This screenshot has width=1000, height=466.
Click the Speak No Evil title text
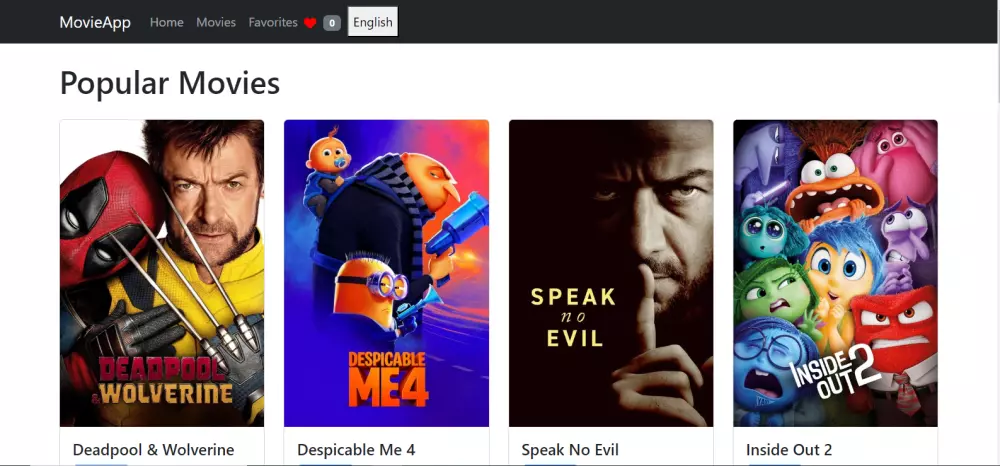(x=570, y=450)
